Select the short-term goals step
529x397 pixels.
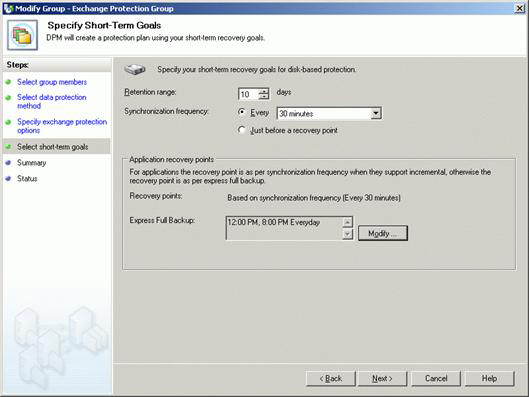pyautogui.click(x=53, y=147)
